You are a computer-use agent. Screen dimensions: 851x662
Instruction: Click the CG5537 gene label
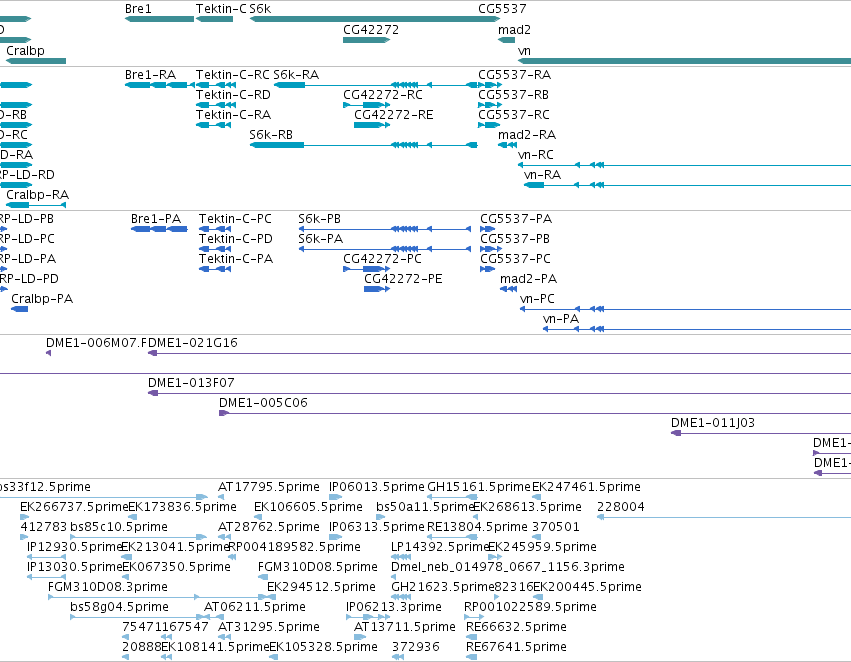click(502, 9)
